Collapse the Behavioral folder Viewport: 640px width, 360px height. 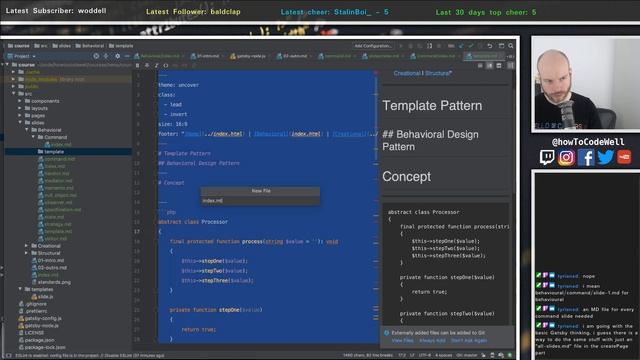click(27, 130)
